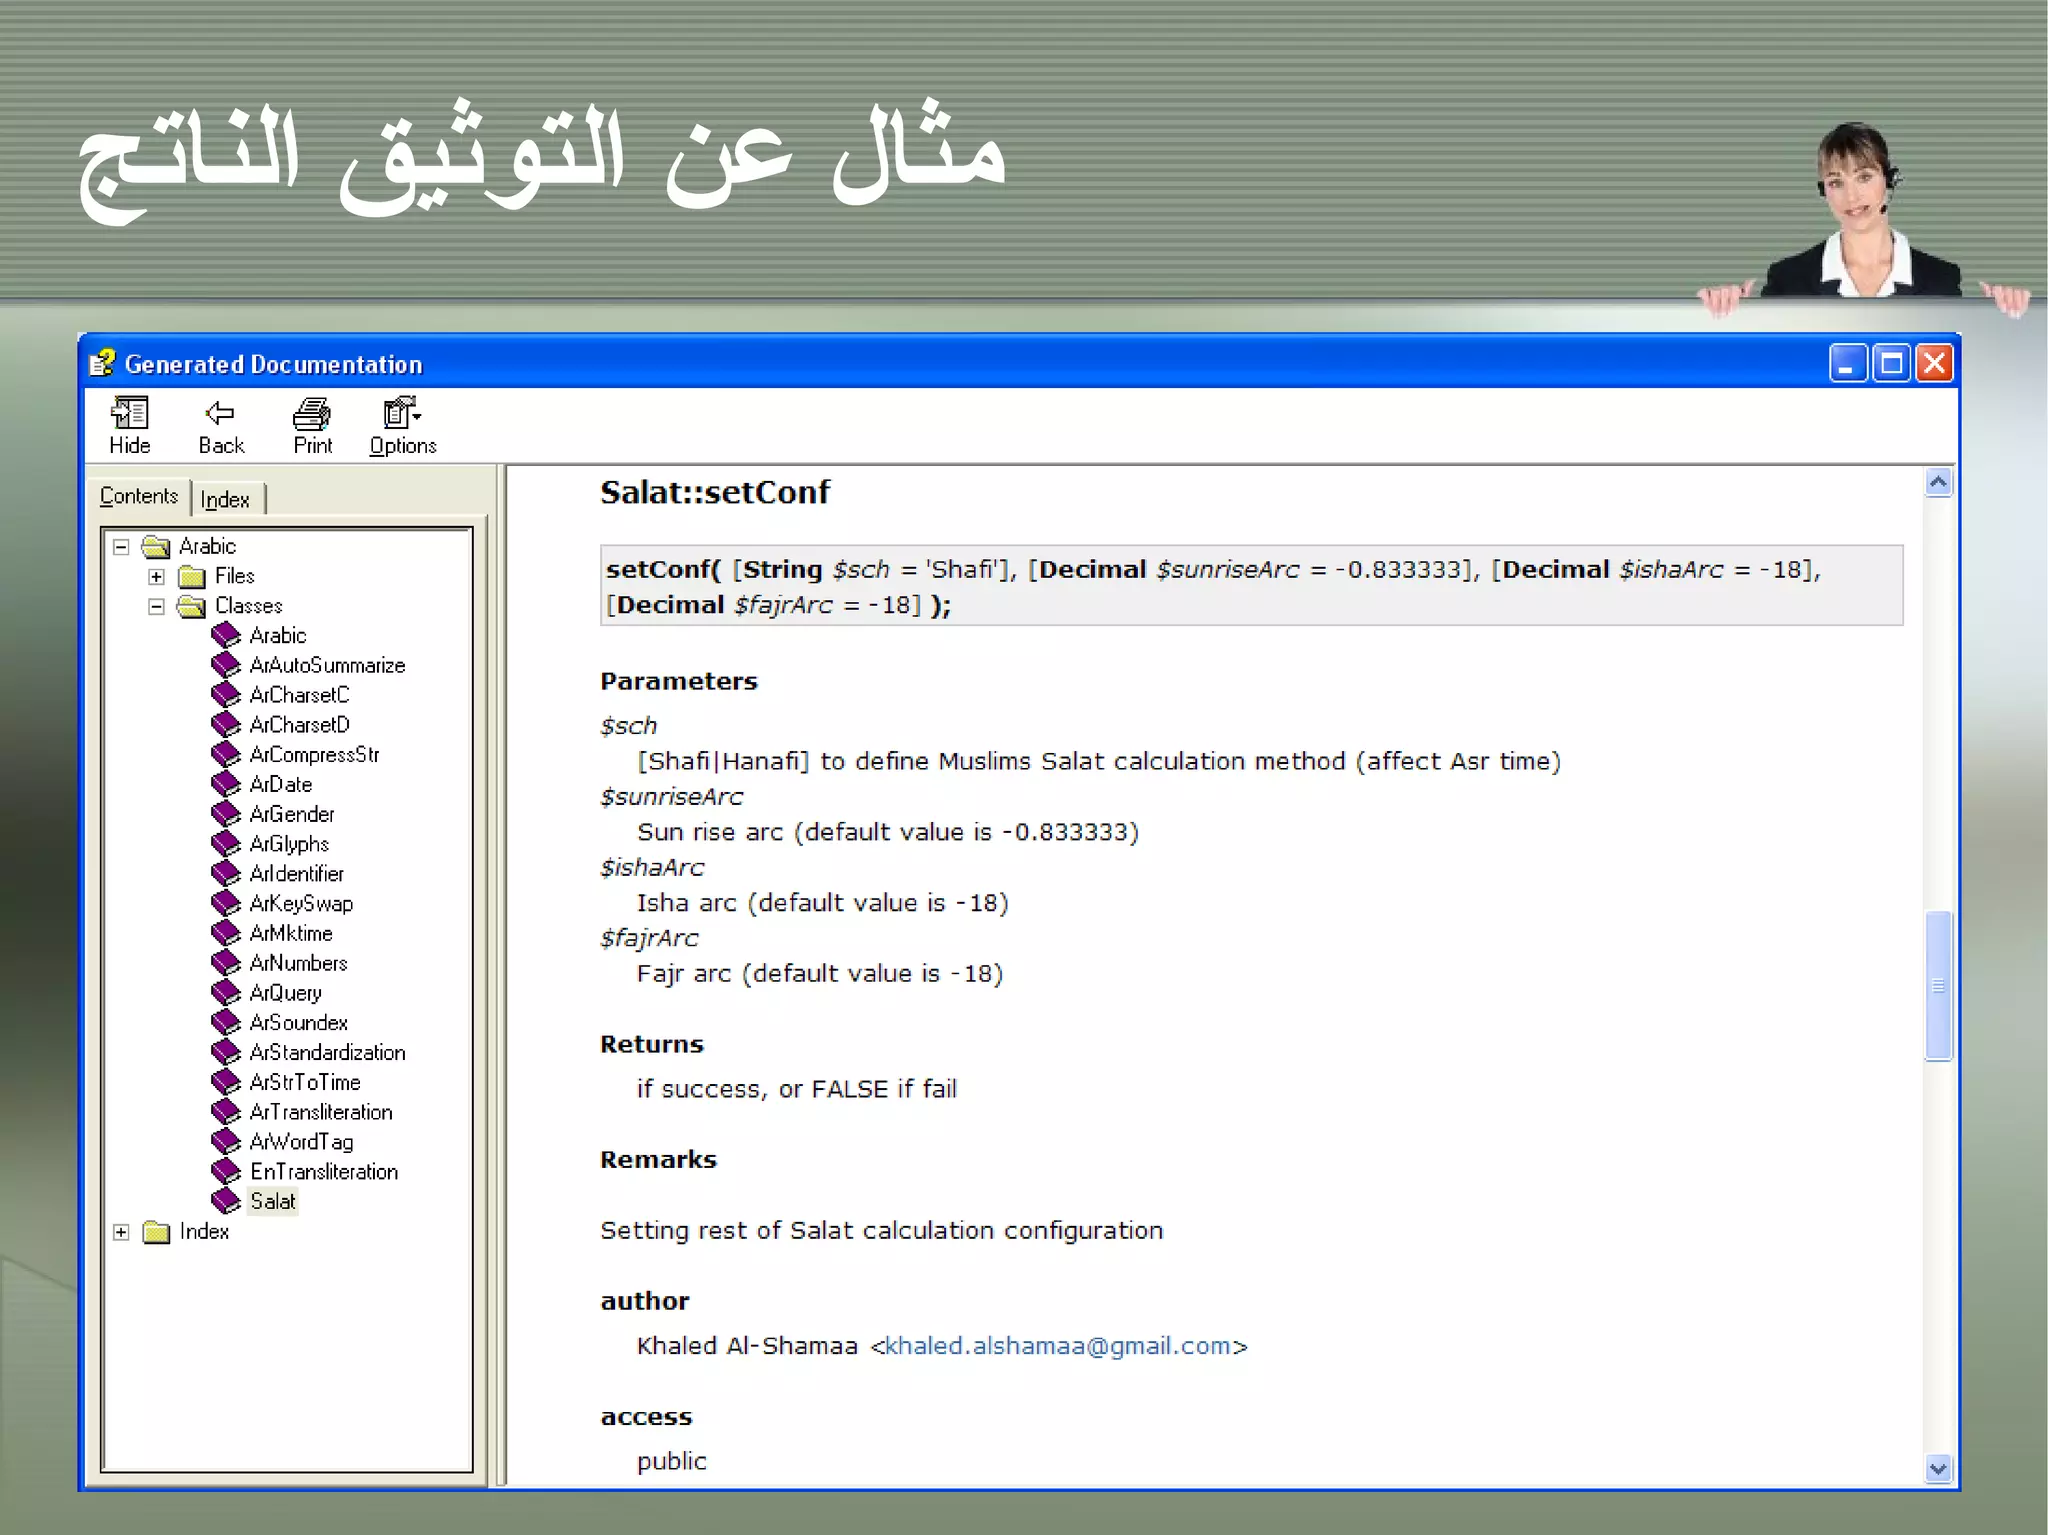Viewport: 2048px width, 1535px height.
Task: Switch to the Contents tab
Action: [x=139, y=496]
